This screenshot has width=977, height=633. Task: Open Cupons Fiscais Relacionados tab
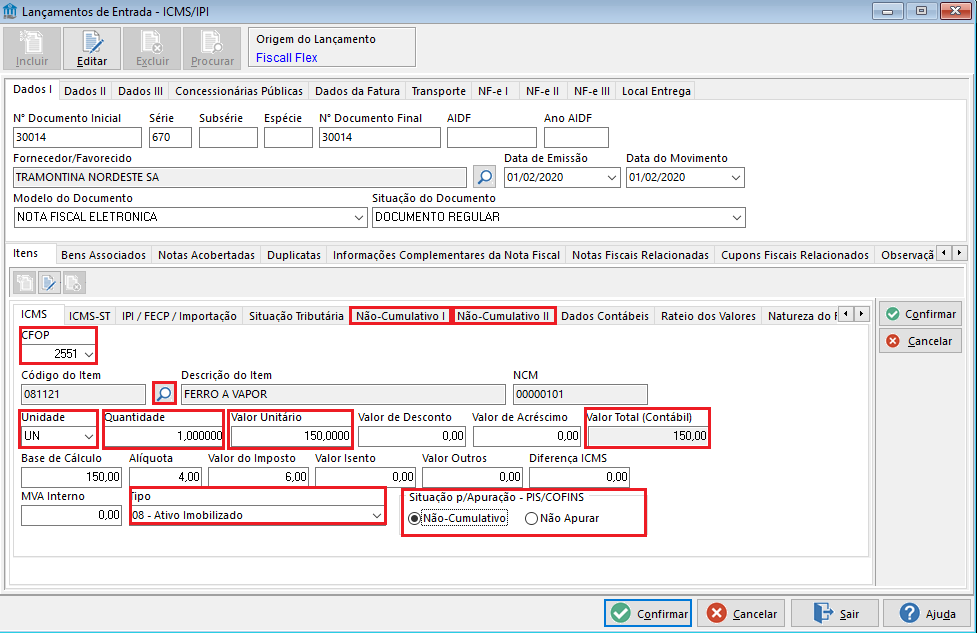click(794, 255)
